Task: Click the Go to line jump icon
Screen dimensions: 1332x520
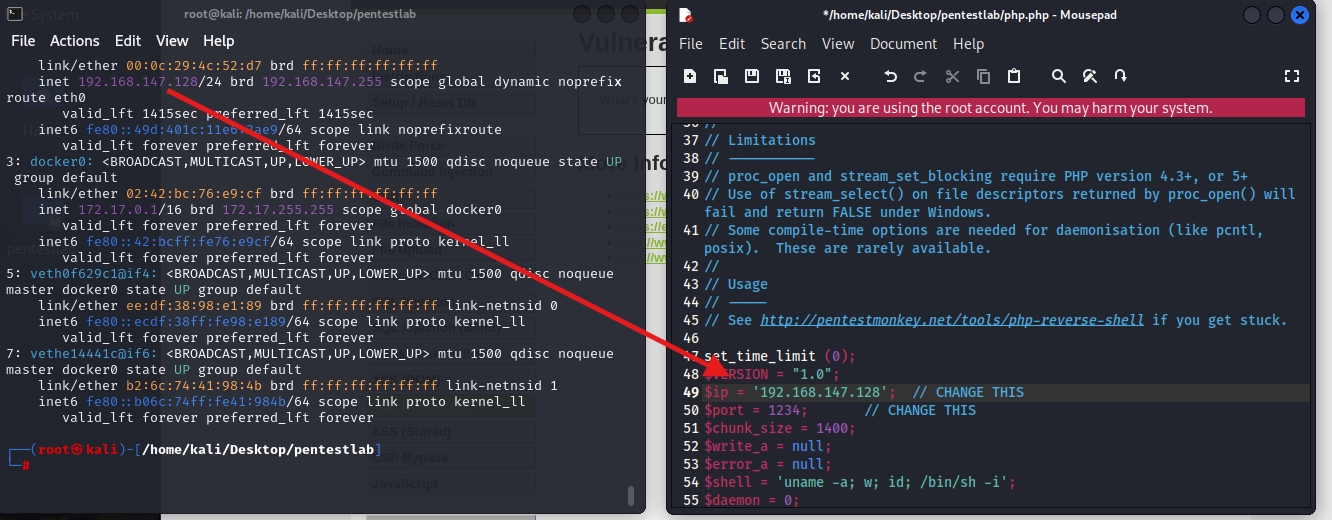Action: tap(1121, 76)
